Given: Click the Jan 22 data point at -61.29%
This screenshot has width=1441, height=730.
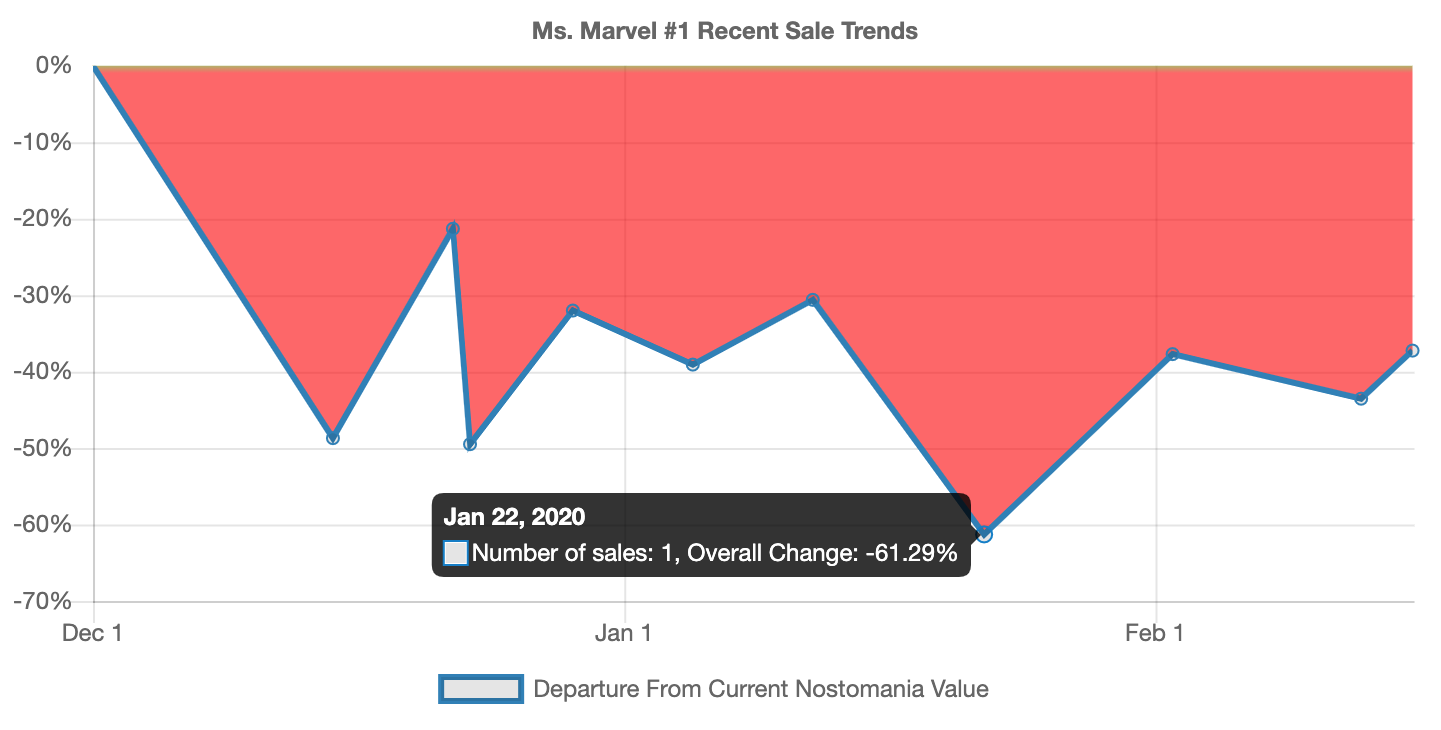Looking at the screenshot, I should pos(985,534).
